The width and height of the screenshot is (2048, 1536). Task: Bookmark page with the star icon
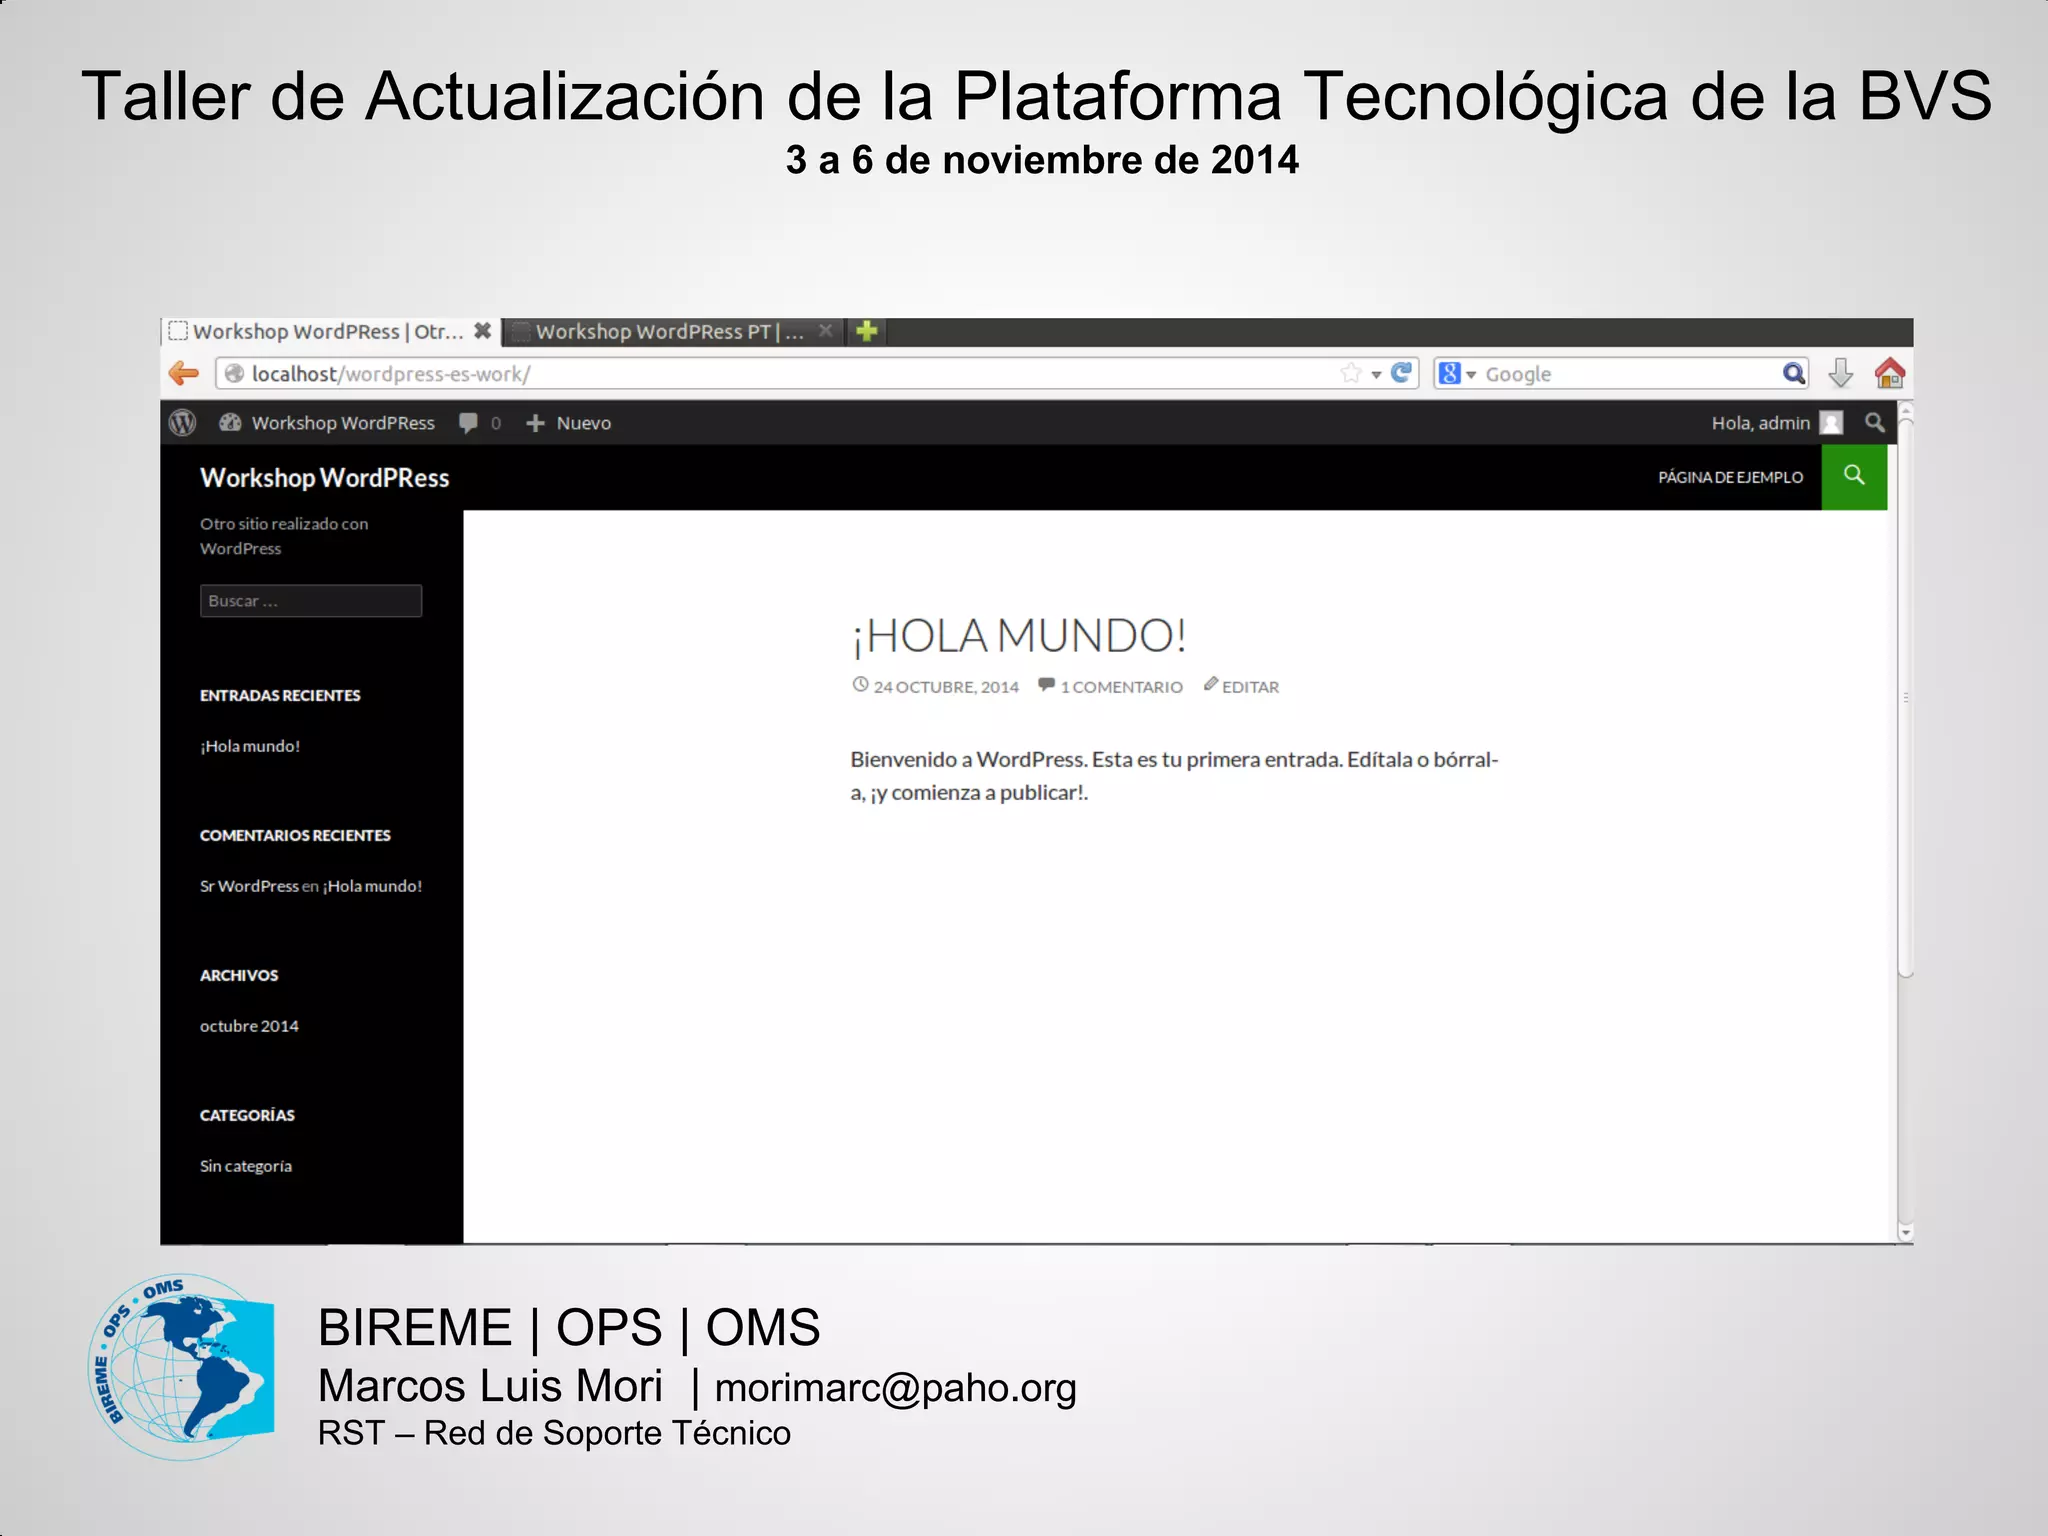pos(1351,373)
